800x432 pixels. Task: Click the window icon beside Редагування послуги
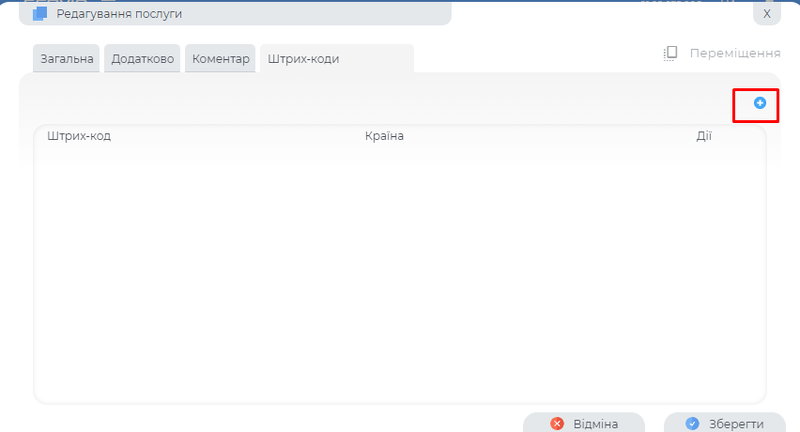[x=40, y=14]
